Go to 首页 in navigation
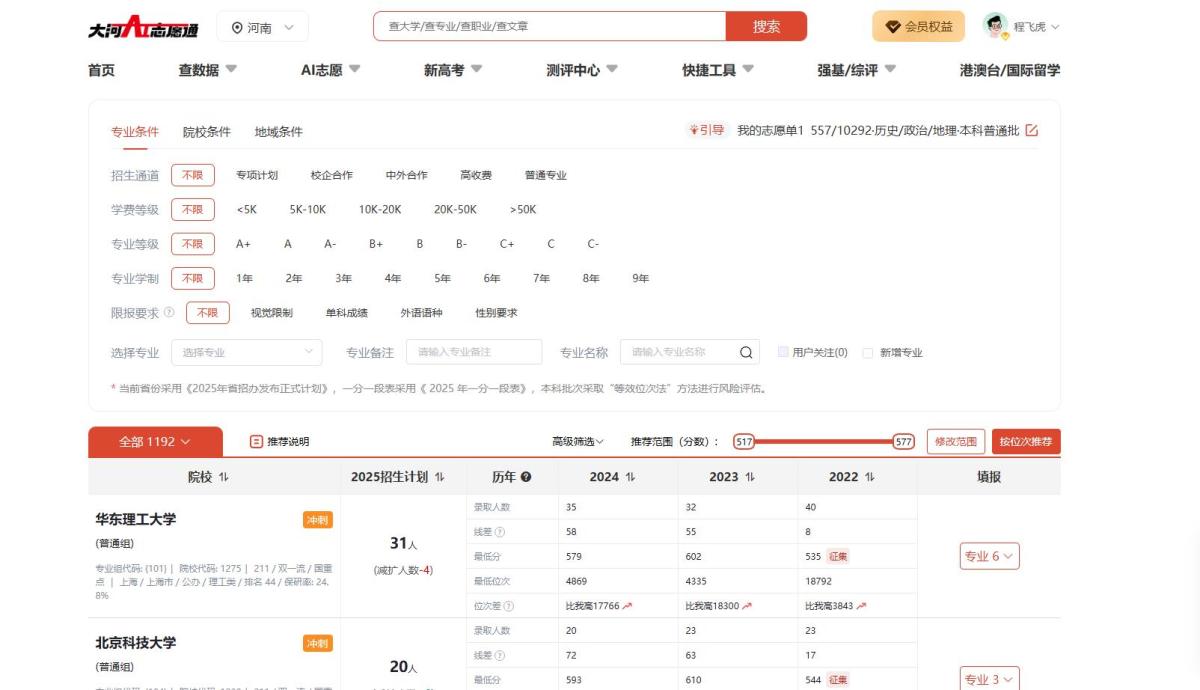The height and width of the screenshot is (690, 1200). tap(101, 70)
